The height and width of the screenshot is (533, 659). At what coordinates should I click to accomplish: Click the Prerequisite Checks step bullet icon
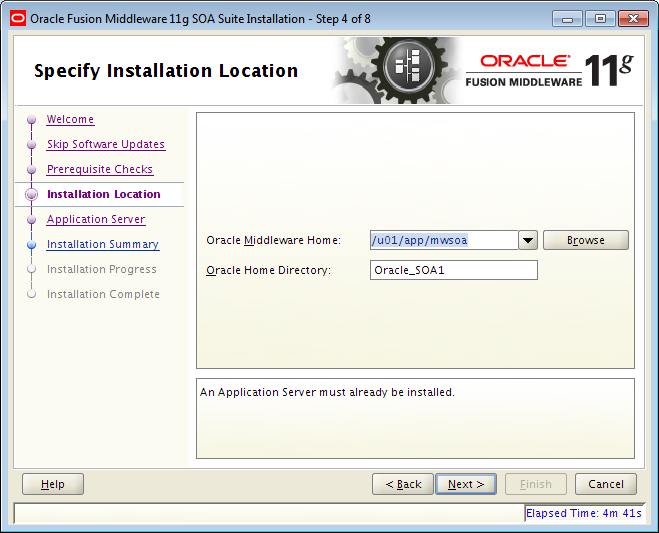(x=32, y=169)
